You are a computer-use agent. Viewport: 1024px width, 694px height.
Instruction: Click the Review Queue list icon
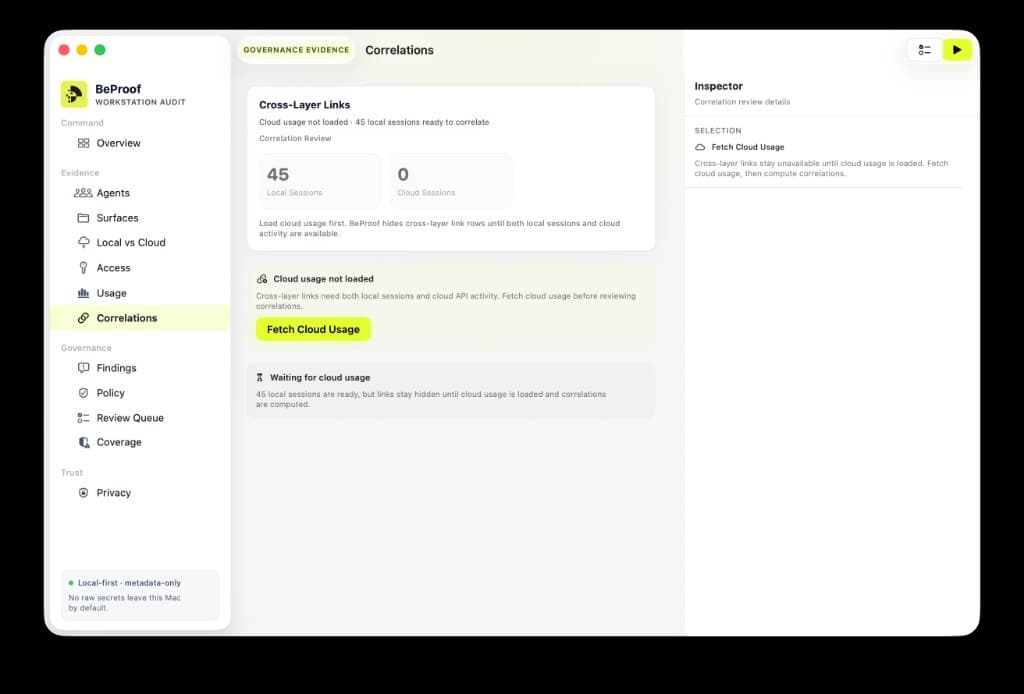83,418
